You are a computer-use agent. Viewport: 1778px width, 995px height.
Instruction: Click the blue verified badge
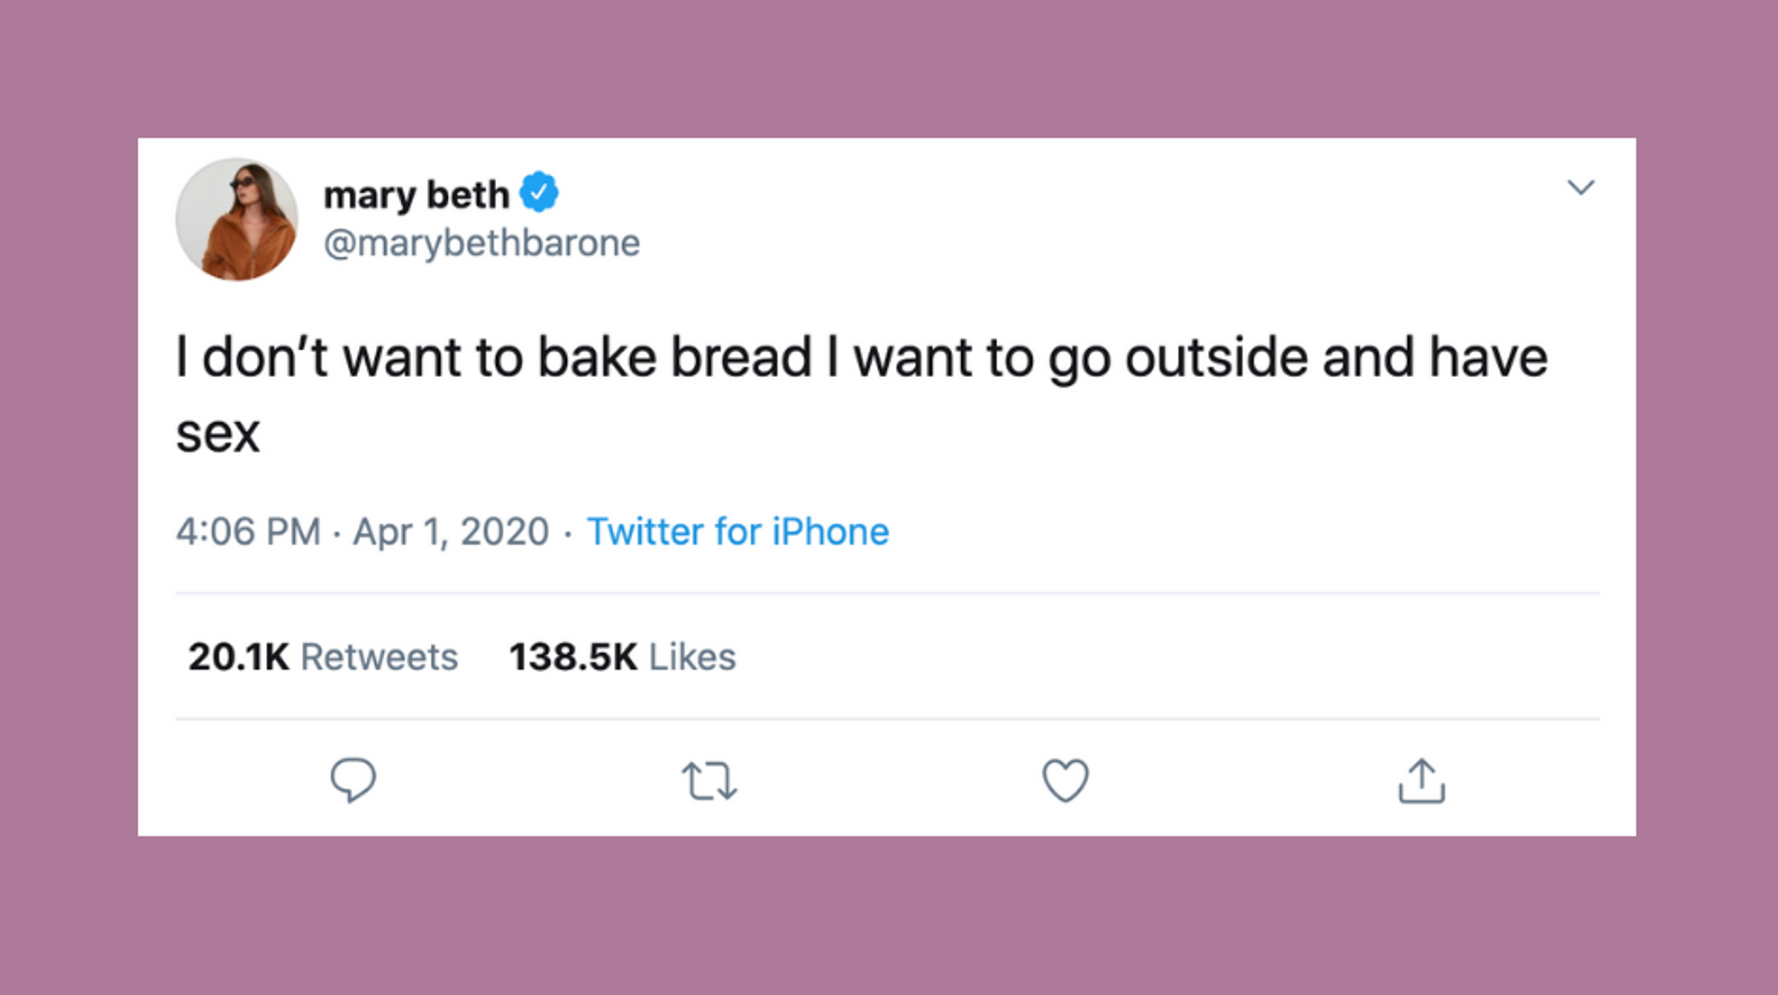tap(540, 193)
